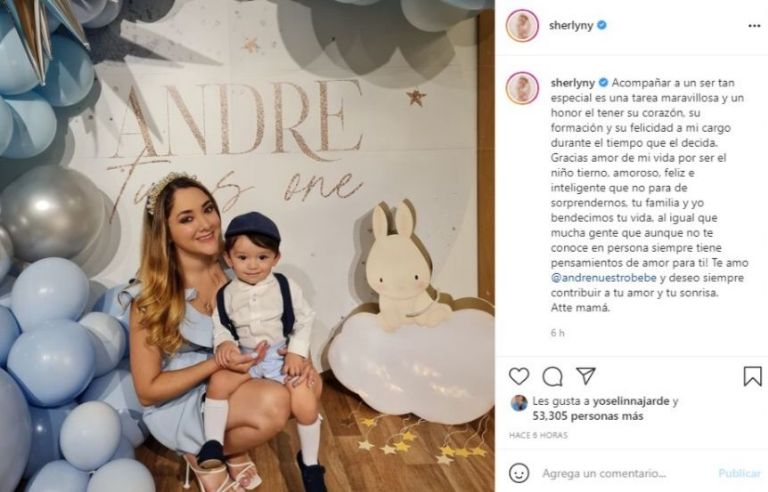The image size is (768, 492).
Task: Click the birthday photo of the post
Action: [247, 246]
